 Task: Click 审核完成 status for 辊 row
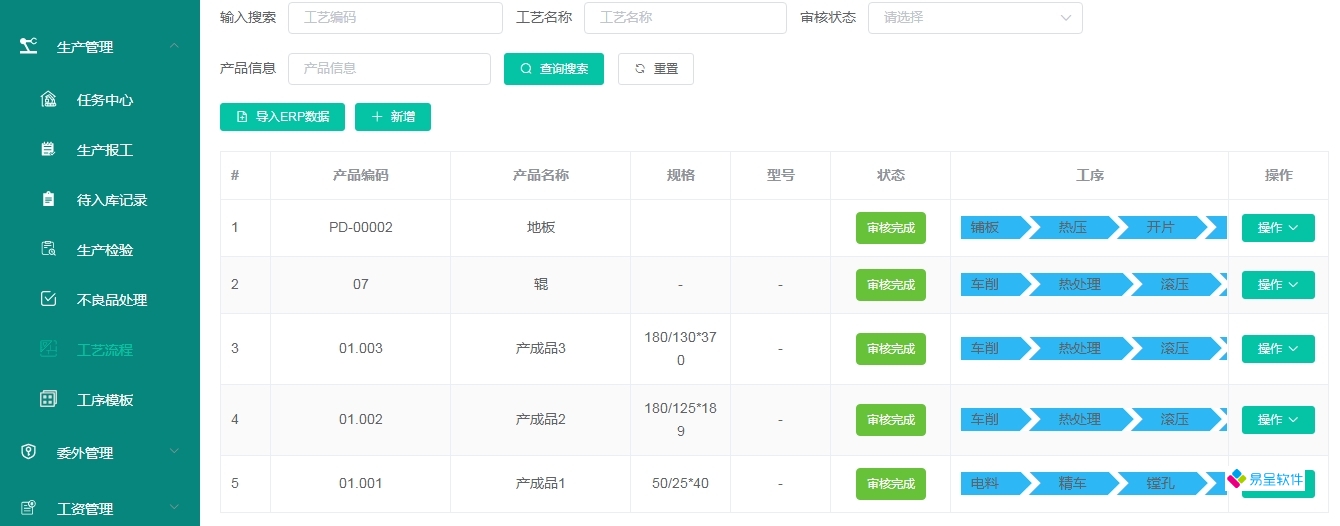[x=891, y=285]
